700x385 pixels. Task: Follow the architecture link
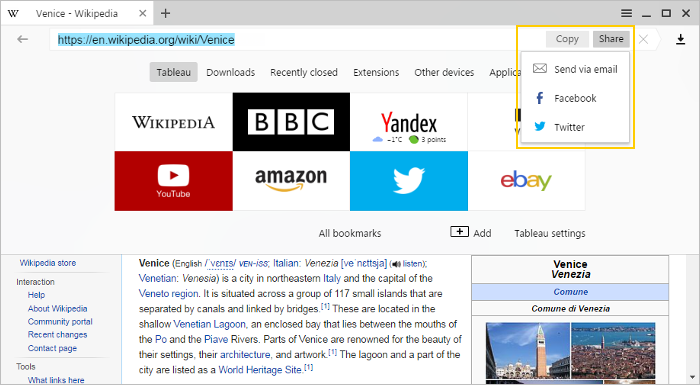(x=245, y=355)
